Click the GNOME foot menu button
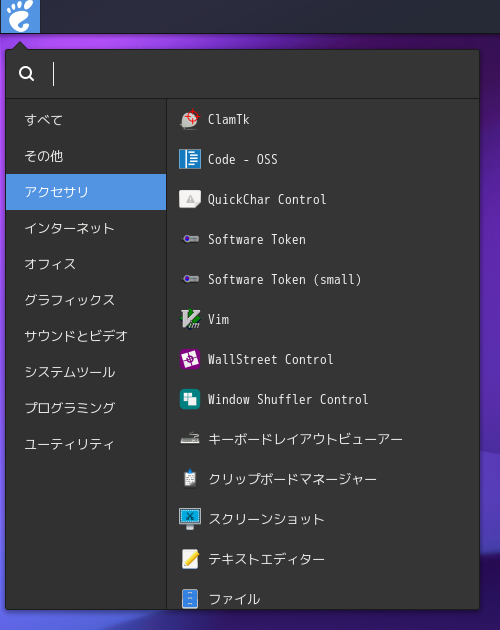Screen dimensions: 500x630 (20, 16)
